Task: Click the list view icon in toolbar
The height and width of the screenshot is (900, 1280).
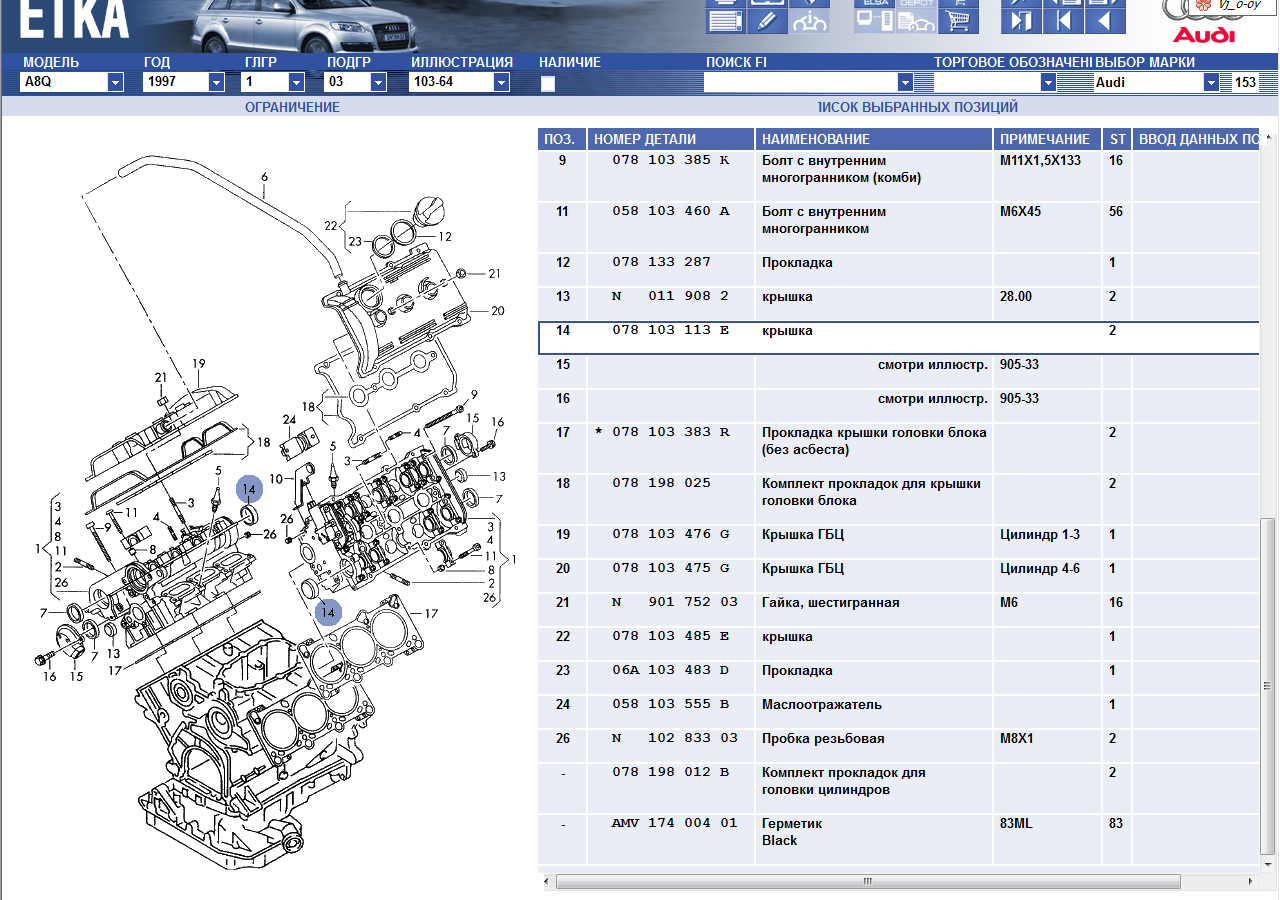Action: [723, 20]
